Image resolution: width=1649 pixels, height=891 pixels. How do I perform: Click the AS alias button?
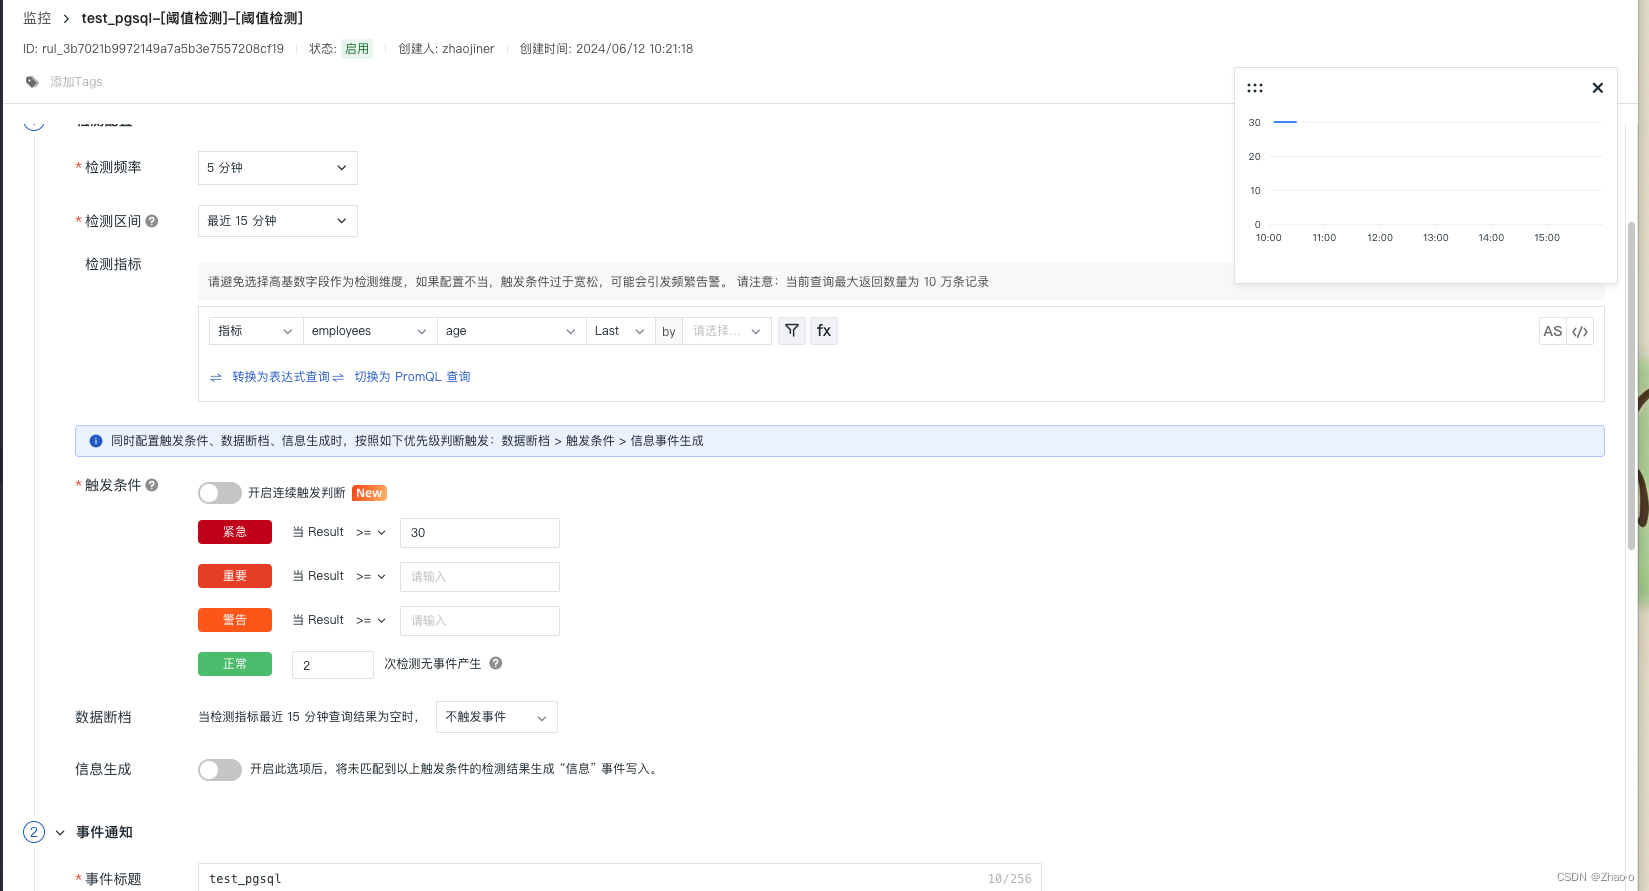tap(1552, 331)
